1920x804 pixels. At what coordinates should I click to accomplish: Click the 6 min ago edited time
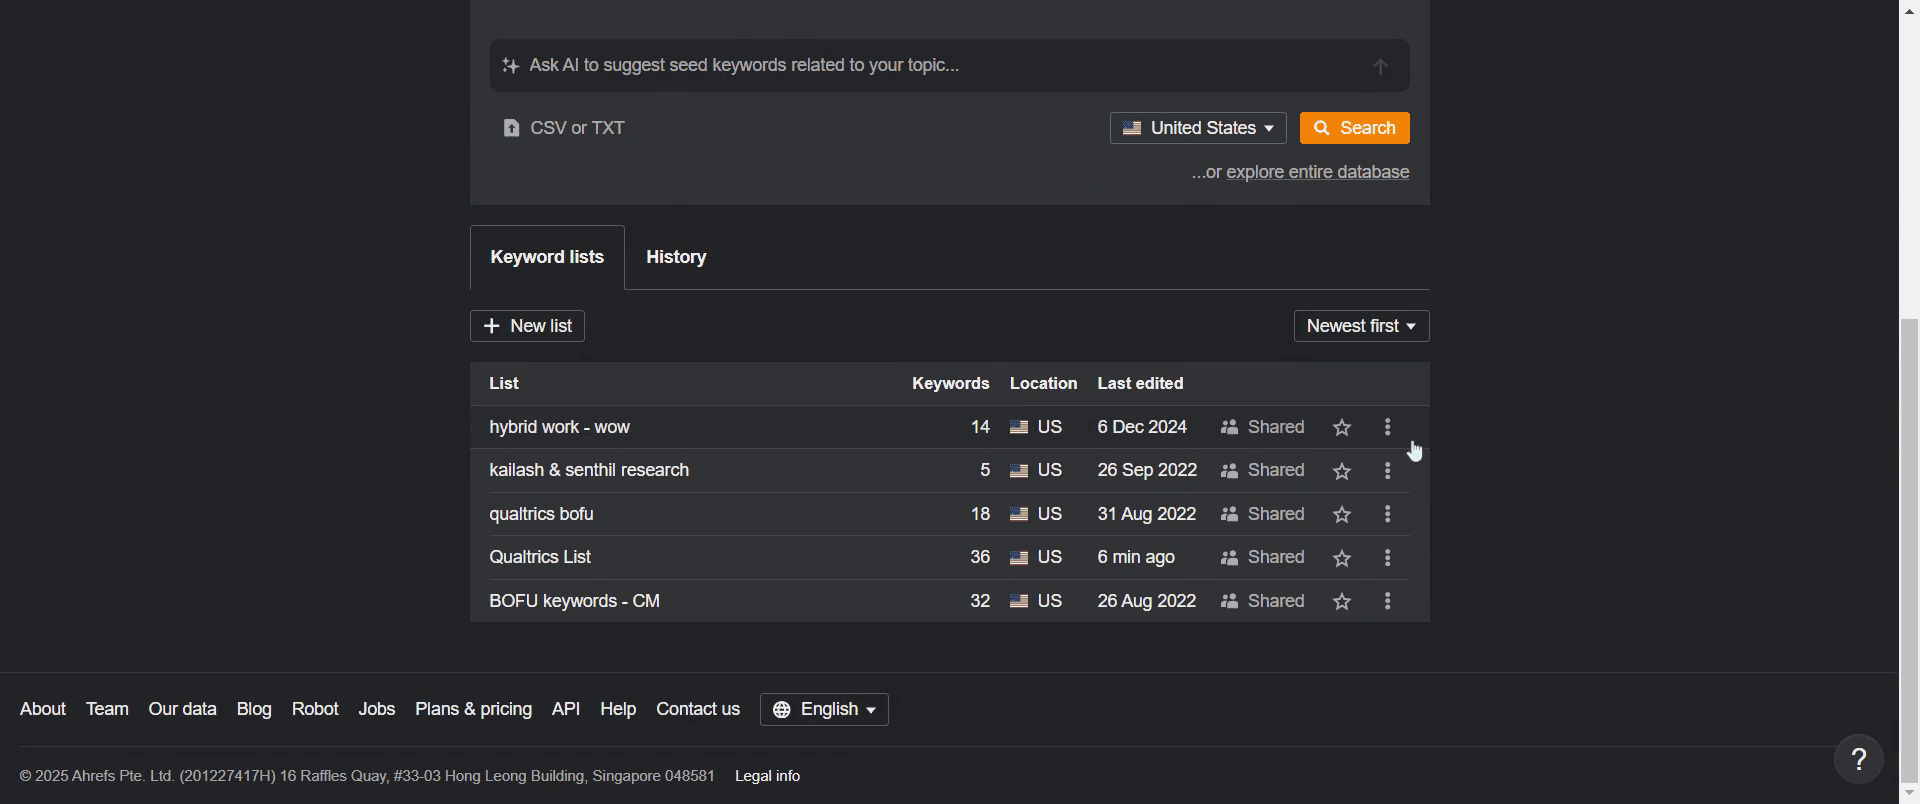click(1136, 558)
